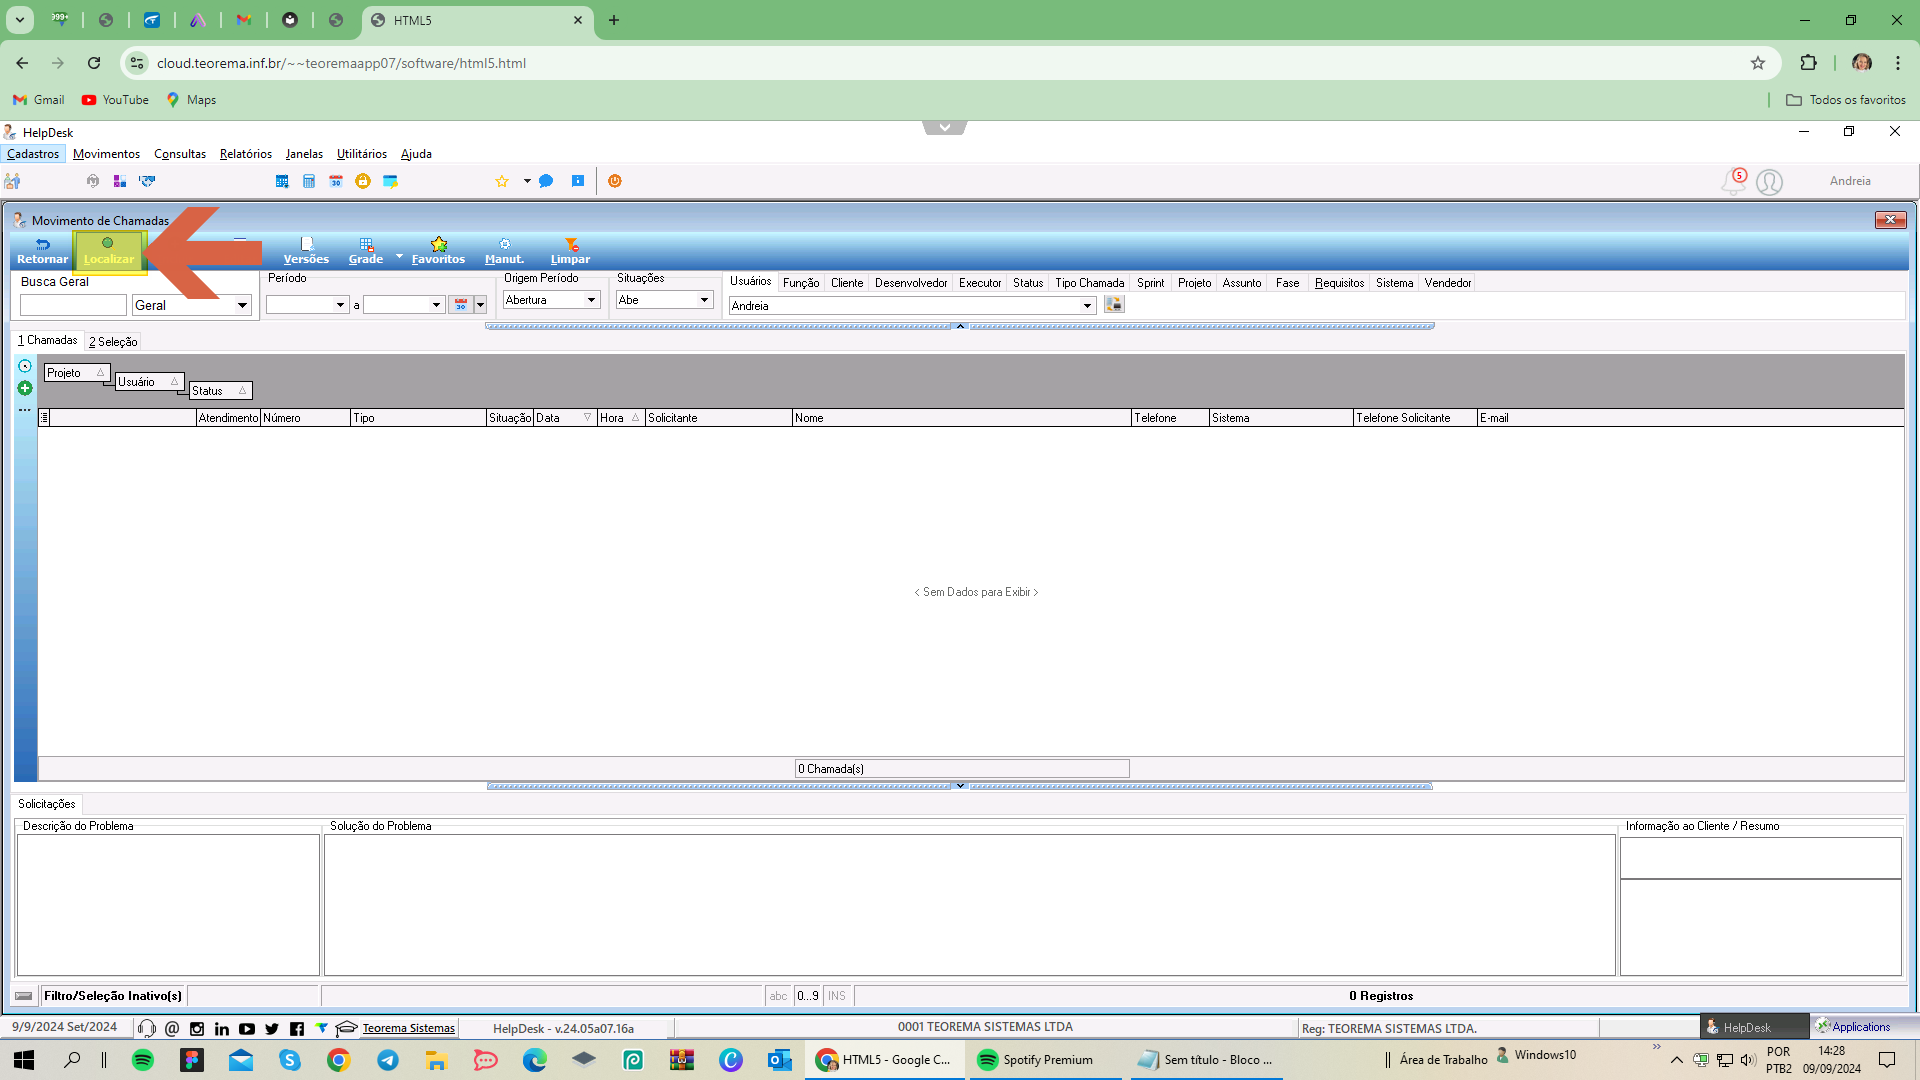Open the notifications bell with badge 5
The height and width of the screenshot is (1080, 1920).
click(x=1733, y=181)
